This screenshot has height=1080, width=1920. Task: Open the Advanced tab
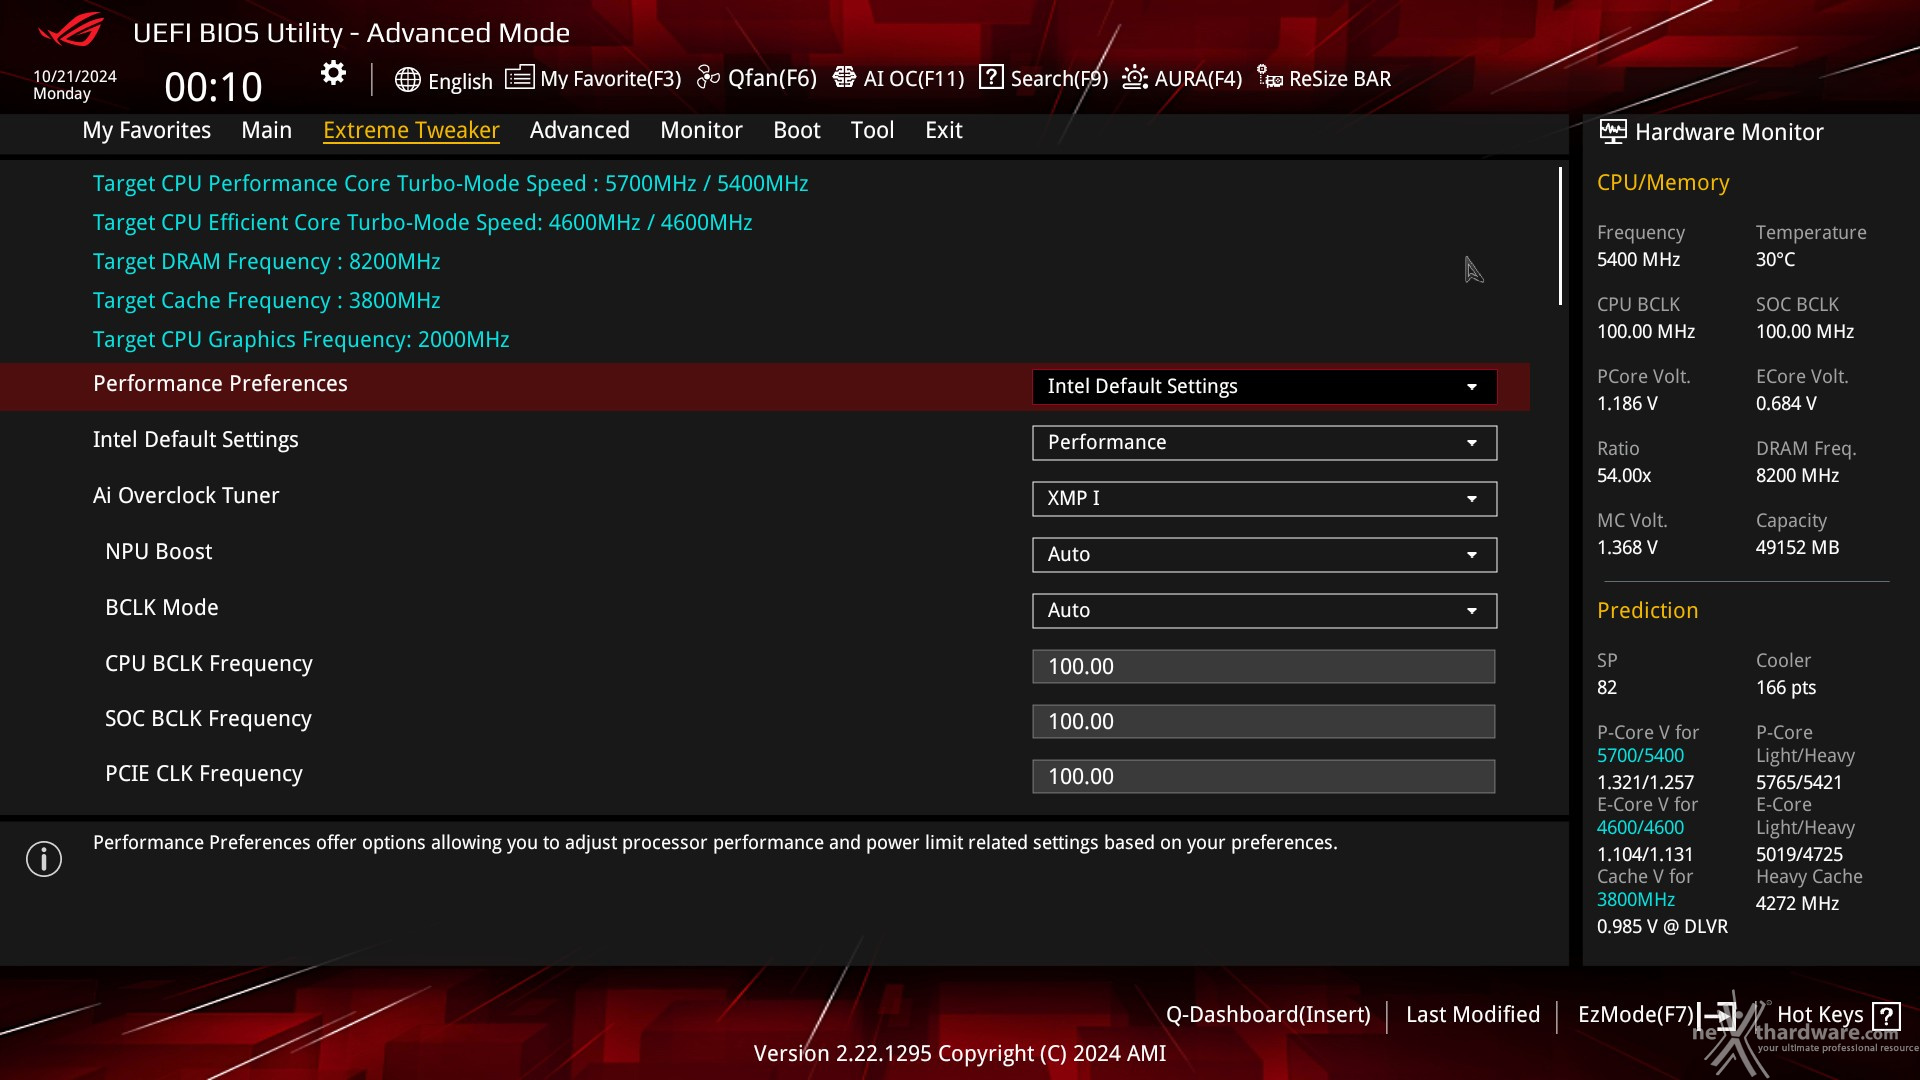[579, 130]
